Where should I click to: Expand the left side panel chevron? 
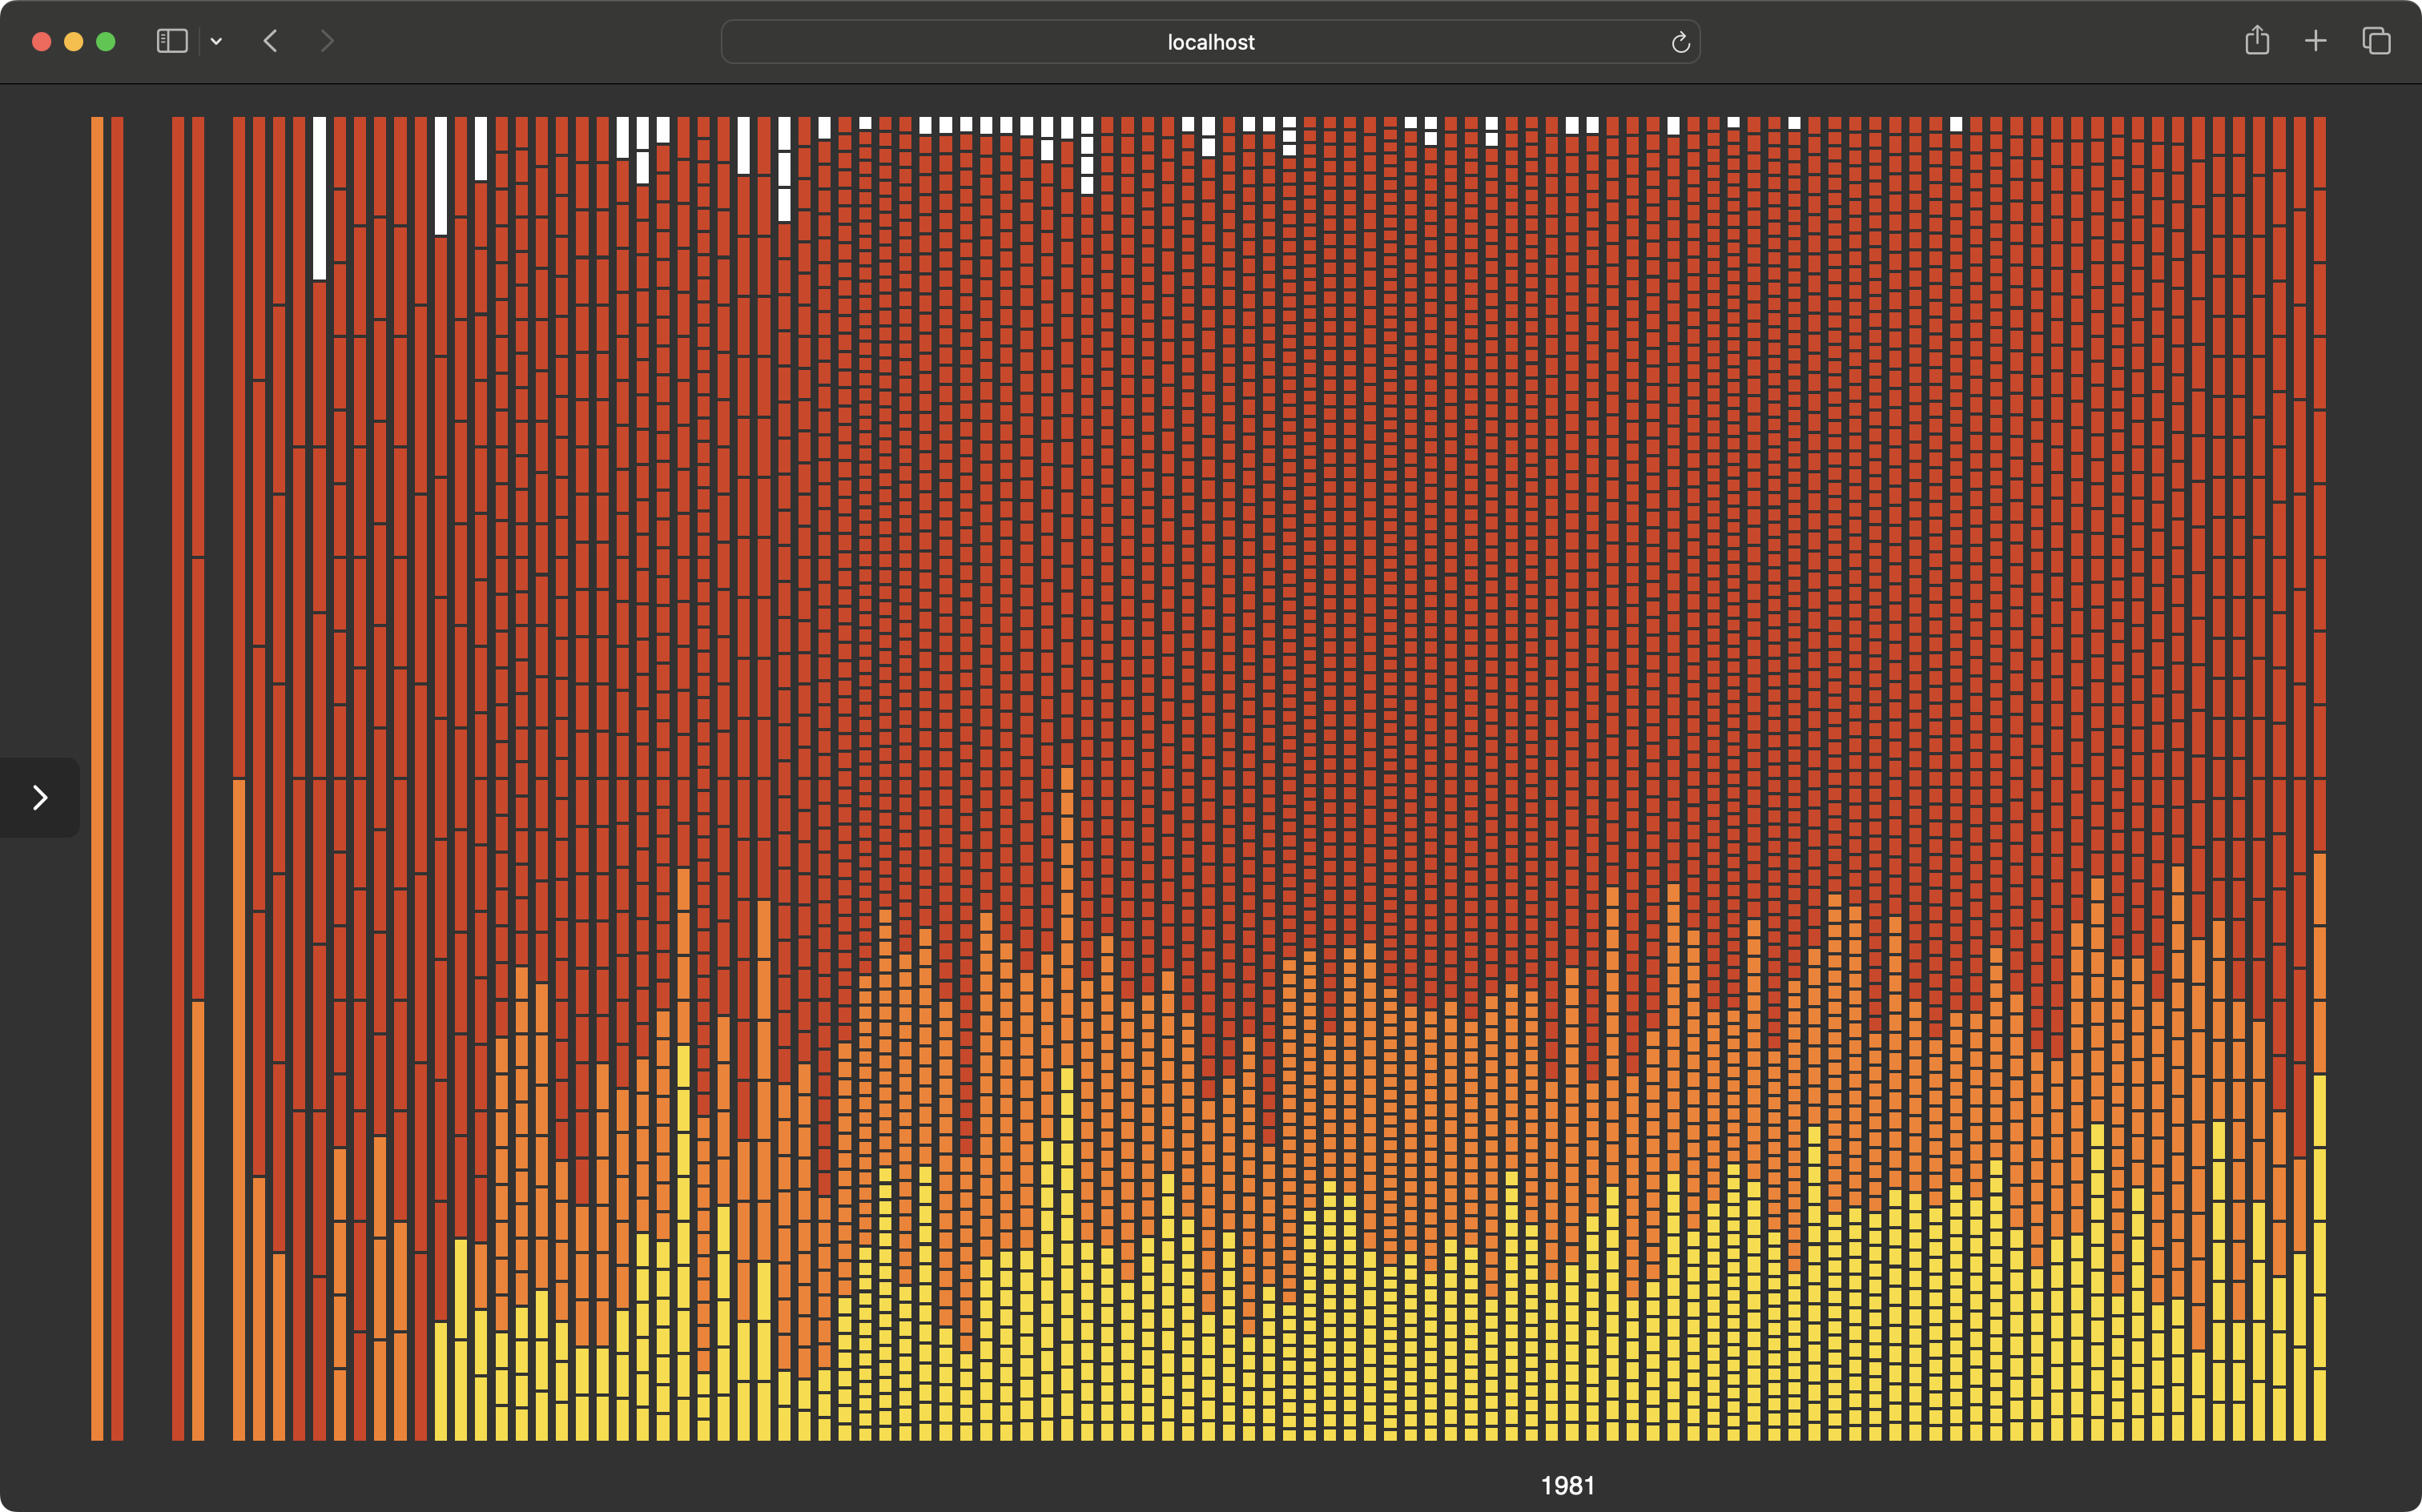(40, 797)
